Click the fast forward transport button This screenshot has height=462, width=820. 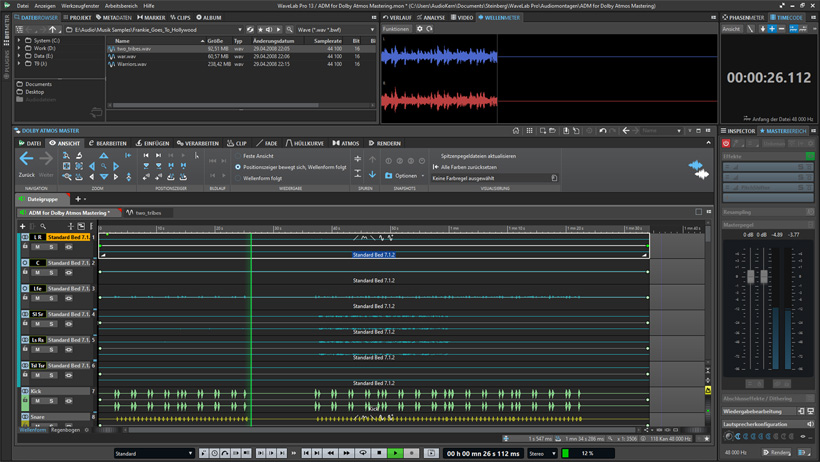(x=346, y=453)
